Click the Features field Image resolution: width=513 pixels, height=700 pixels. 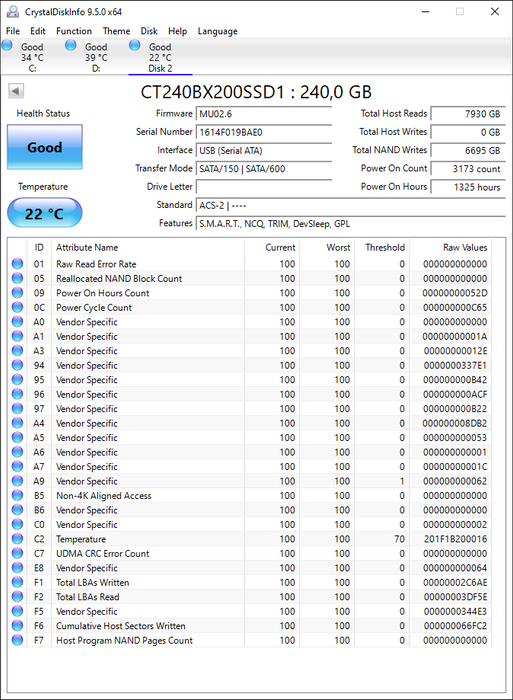pos(350,224)
